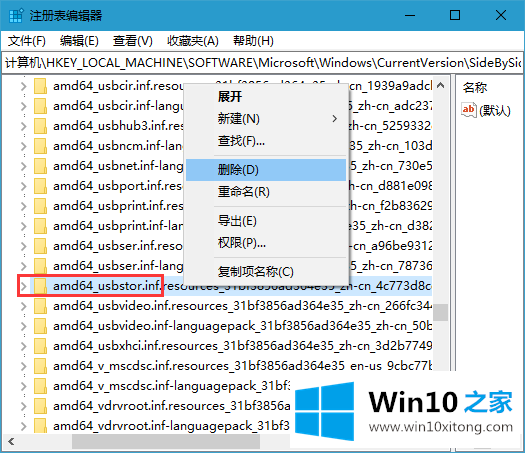Image resolution: width=525 pixels, height=453 pixels.
Task: Open the 帮助(H) menu
Action: (253, 41)
